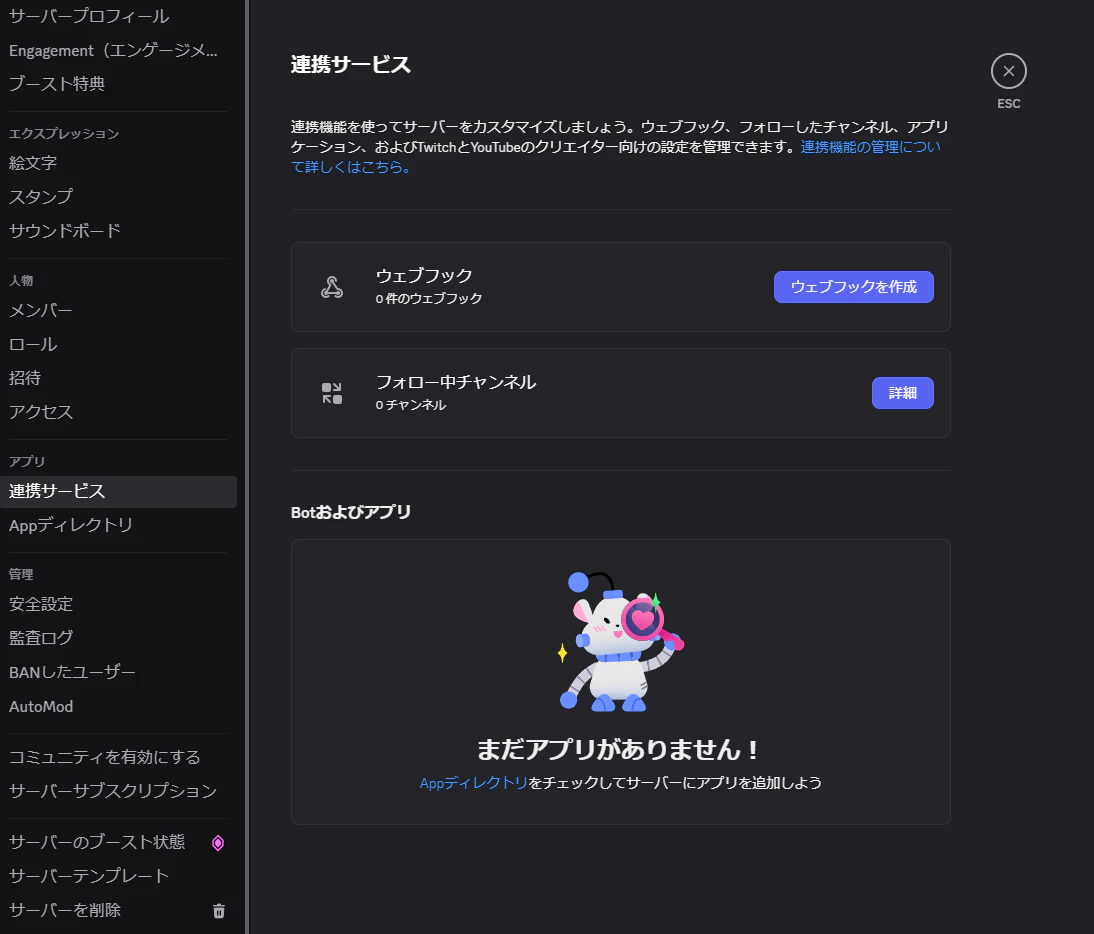Click the Botおよびアプリ section heading
The width and height of the screenshot is (1094, 934).
tap(351, 512)
